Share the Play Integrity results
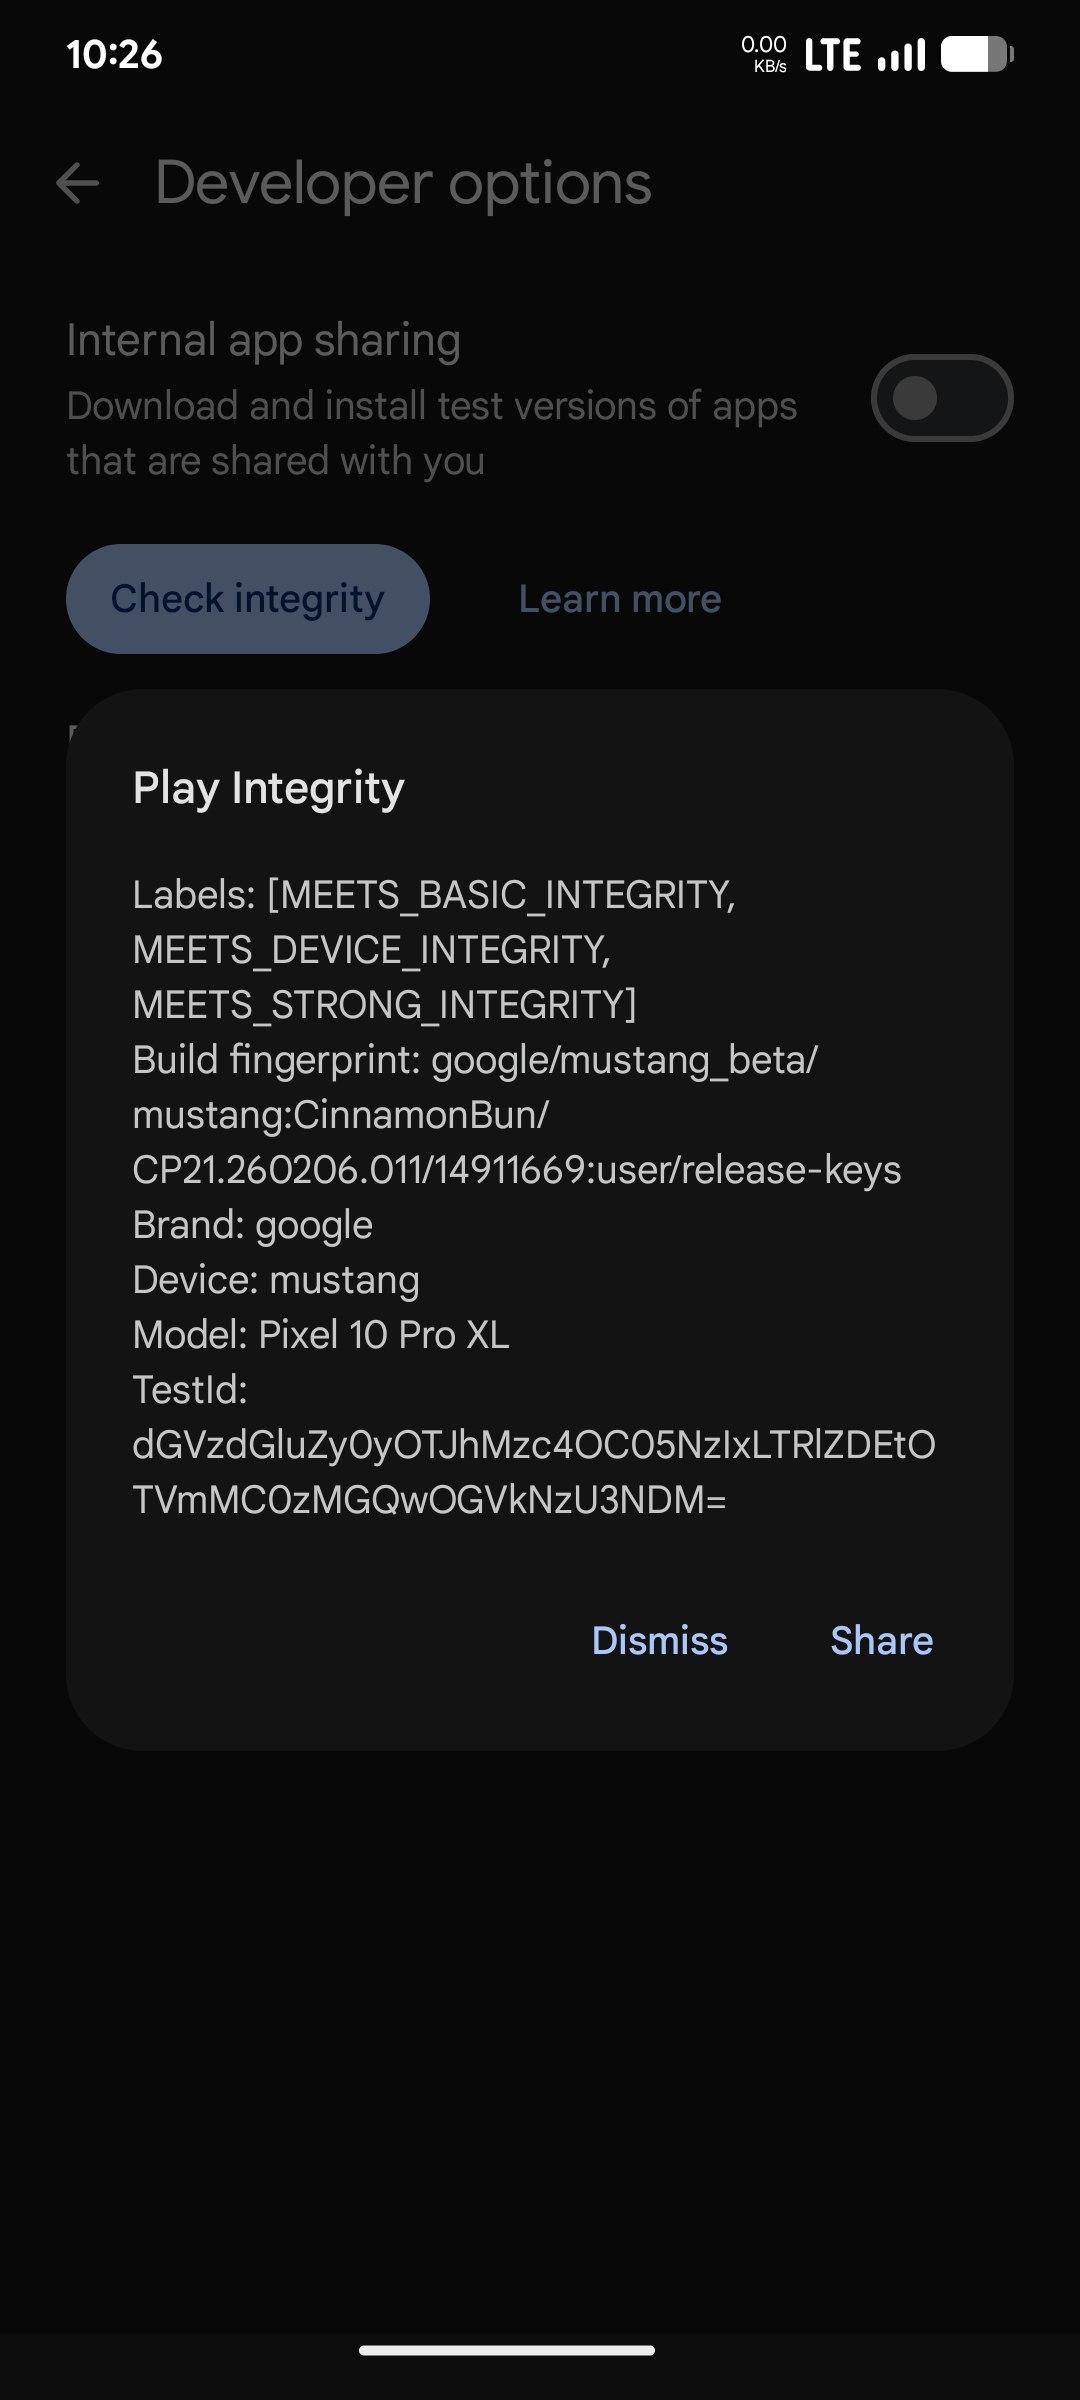Image resolution: width=1080 pixels, height=2400 pixels. point(881,1641)
